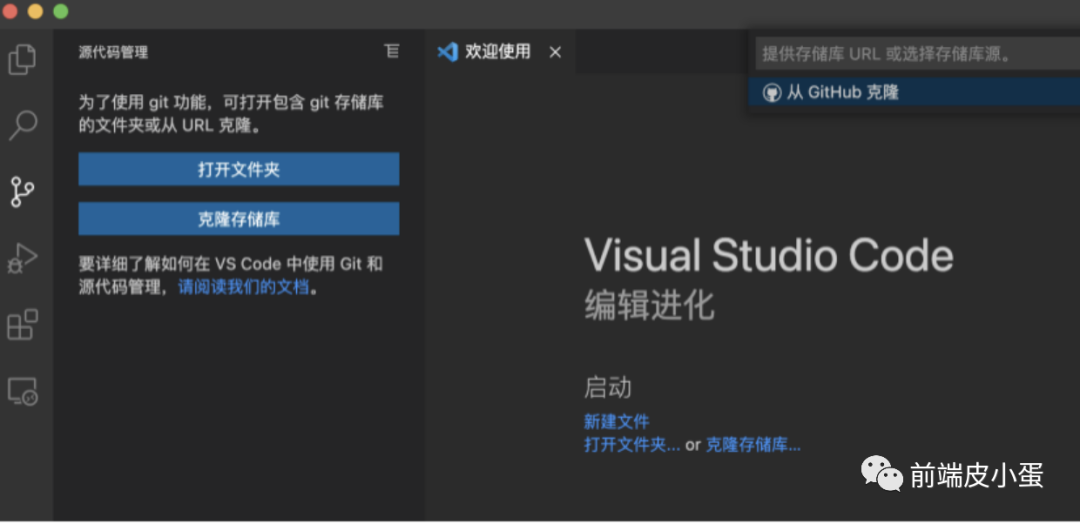
Task: Click the 启动 section heading
Action: [x=608, y=388]
